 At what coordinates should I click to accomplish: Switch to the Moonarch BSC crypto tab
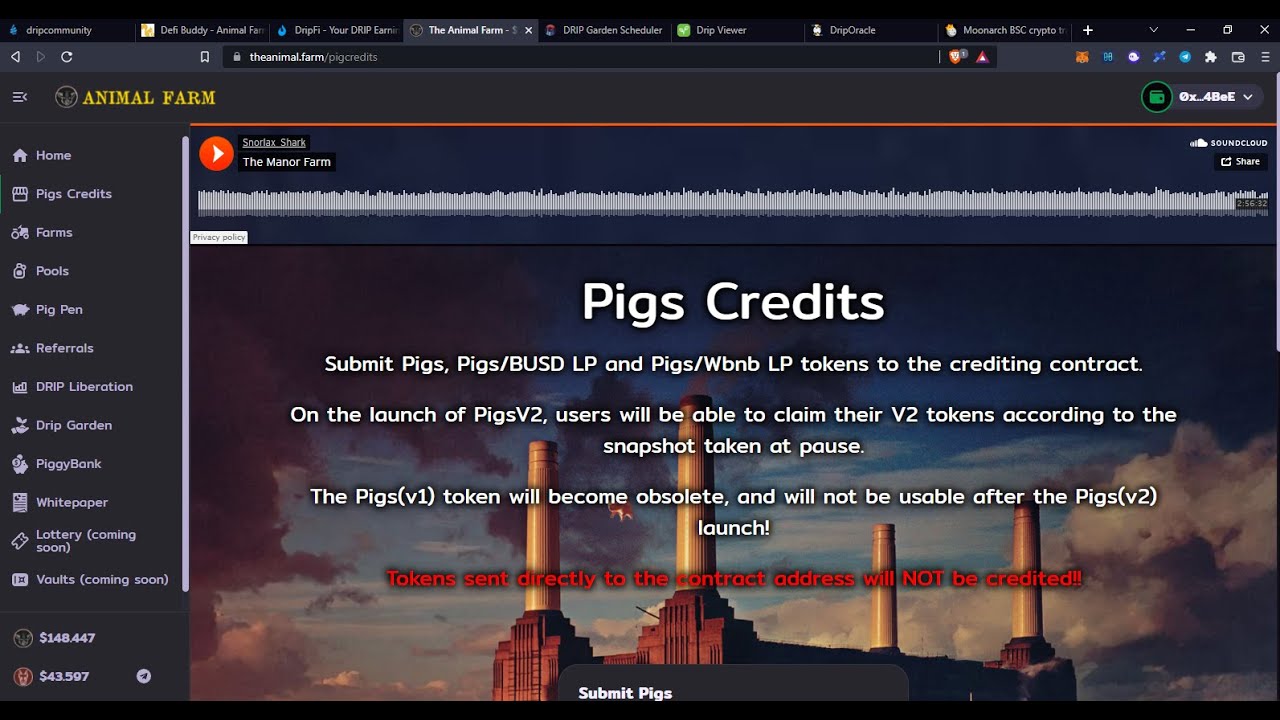click(x=1006, y=30)
